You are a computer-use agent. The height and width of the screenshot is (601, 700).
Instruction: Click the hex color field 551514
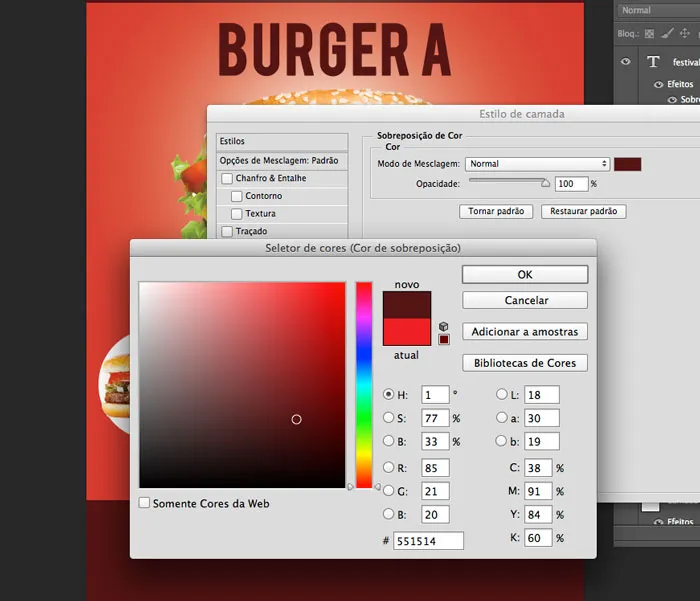pyautogui.click(x=428, y=541)
